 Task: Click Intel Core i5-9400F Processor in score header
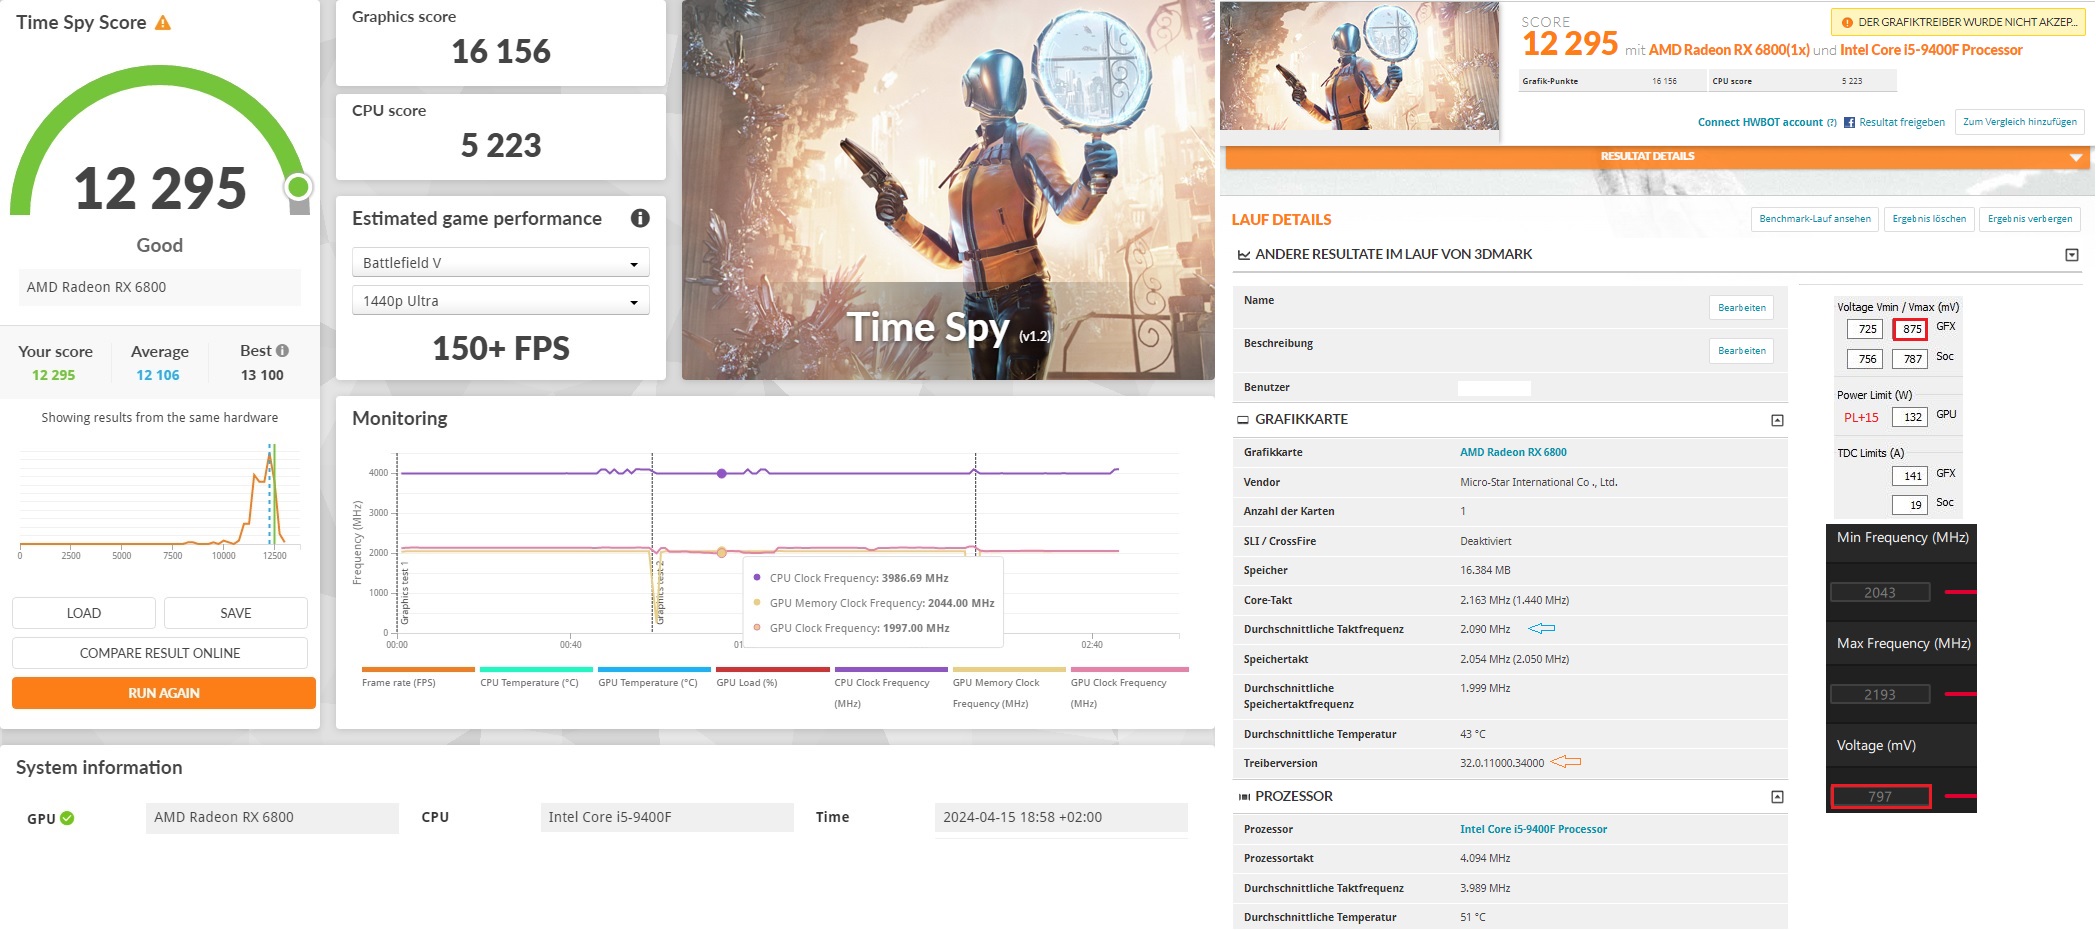[1931, 50]
